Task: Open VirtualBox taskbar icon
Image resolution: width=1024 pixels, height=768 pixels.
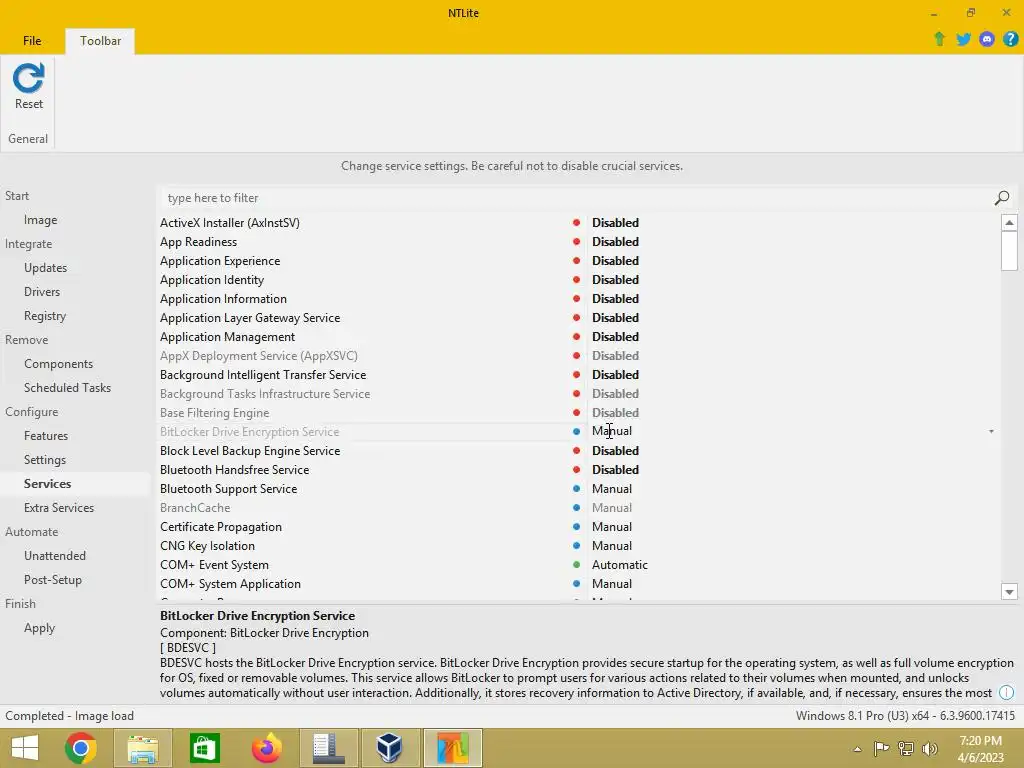Action: tap(390, 748)
